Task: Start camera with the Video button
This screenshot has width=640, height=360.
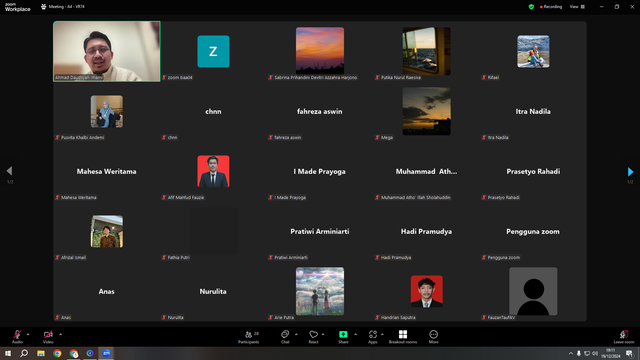Action: click(48, 336)
